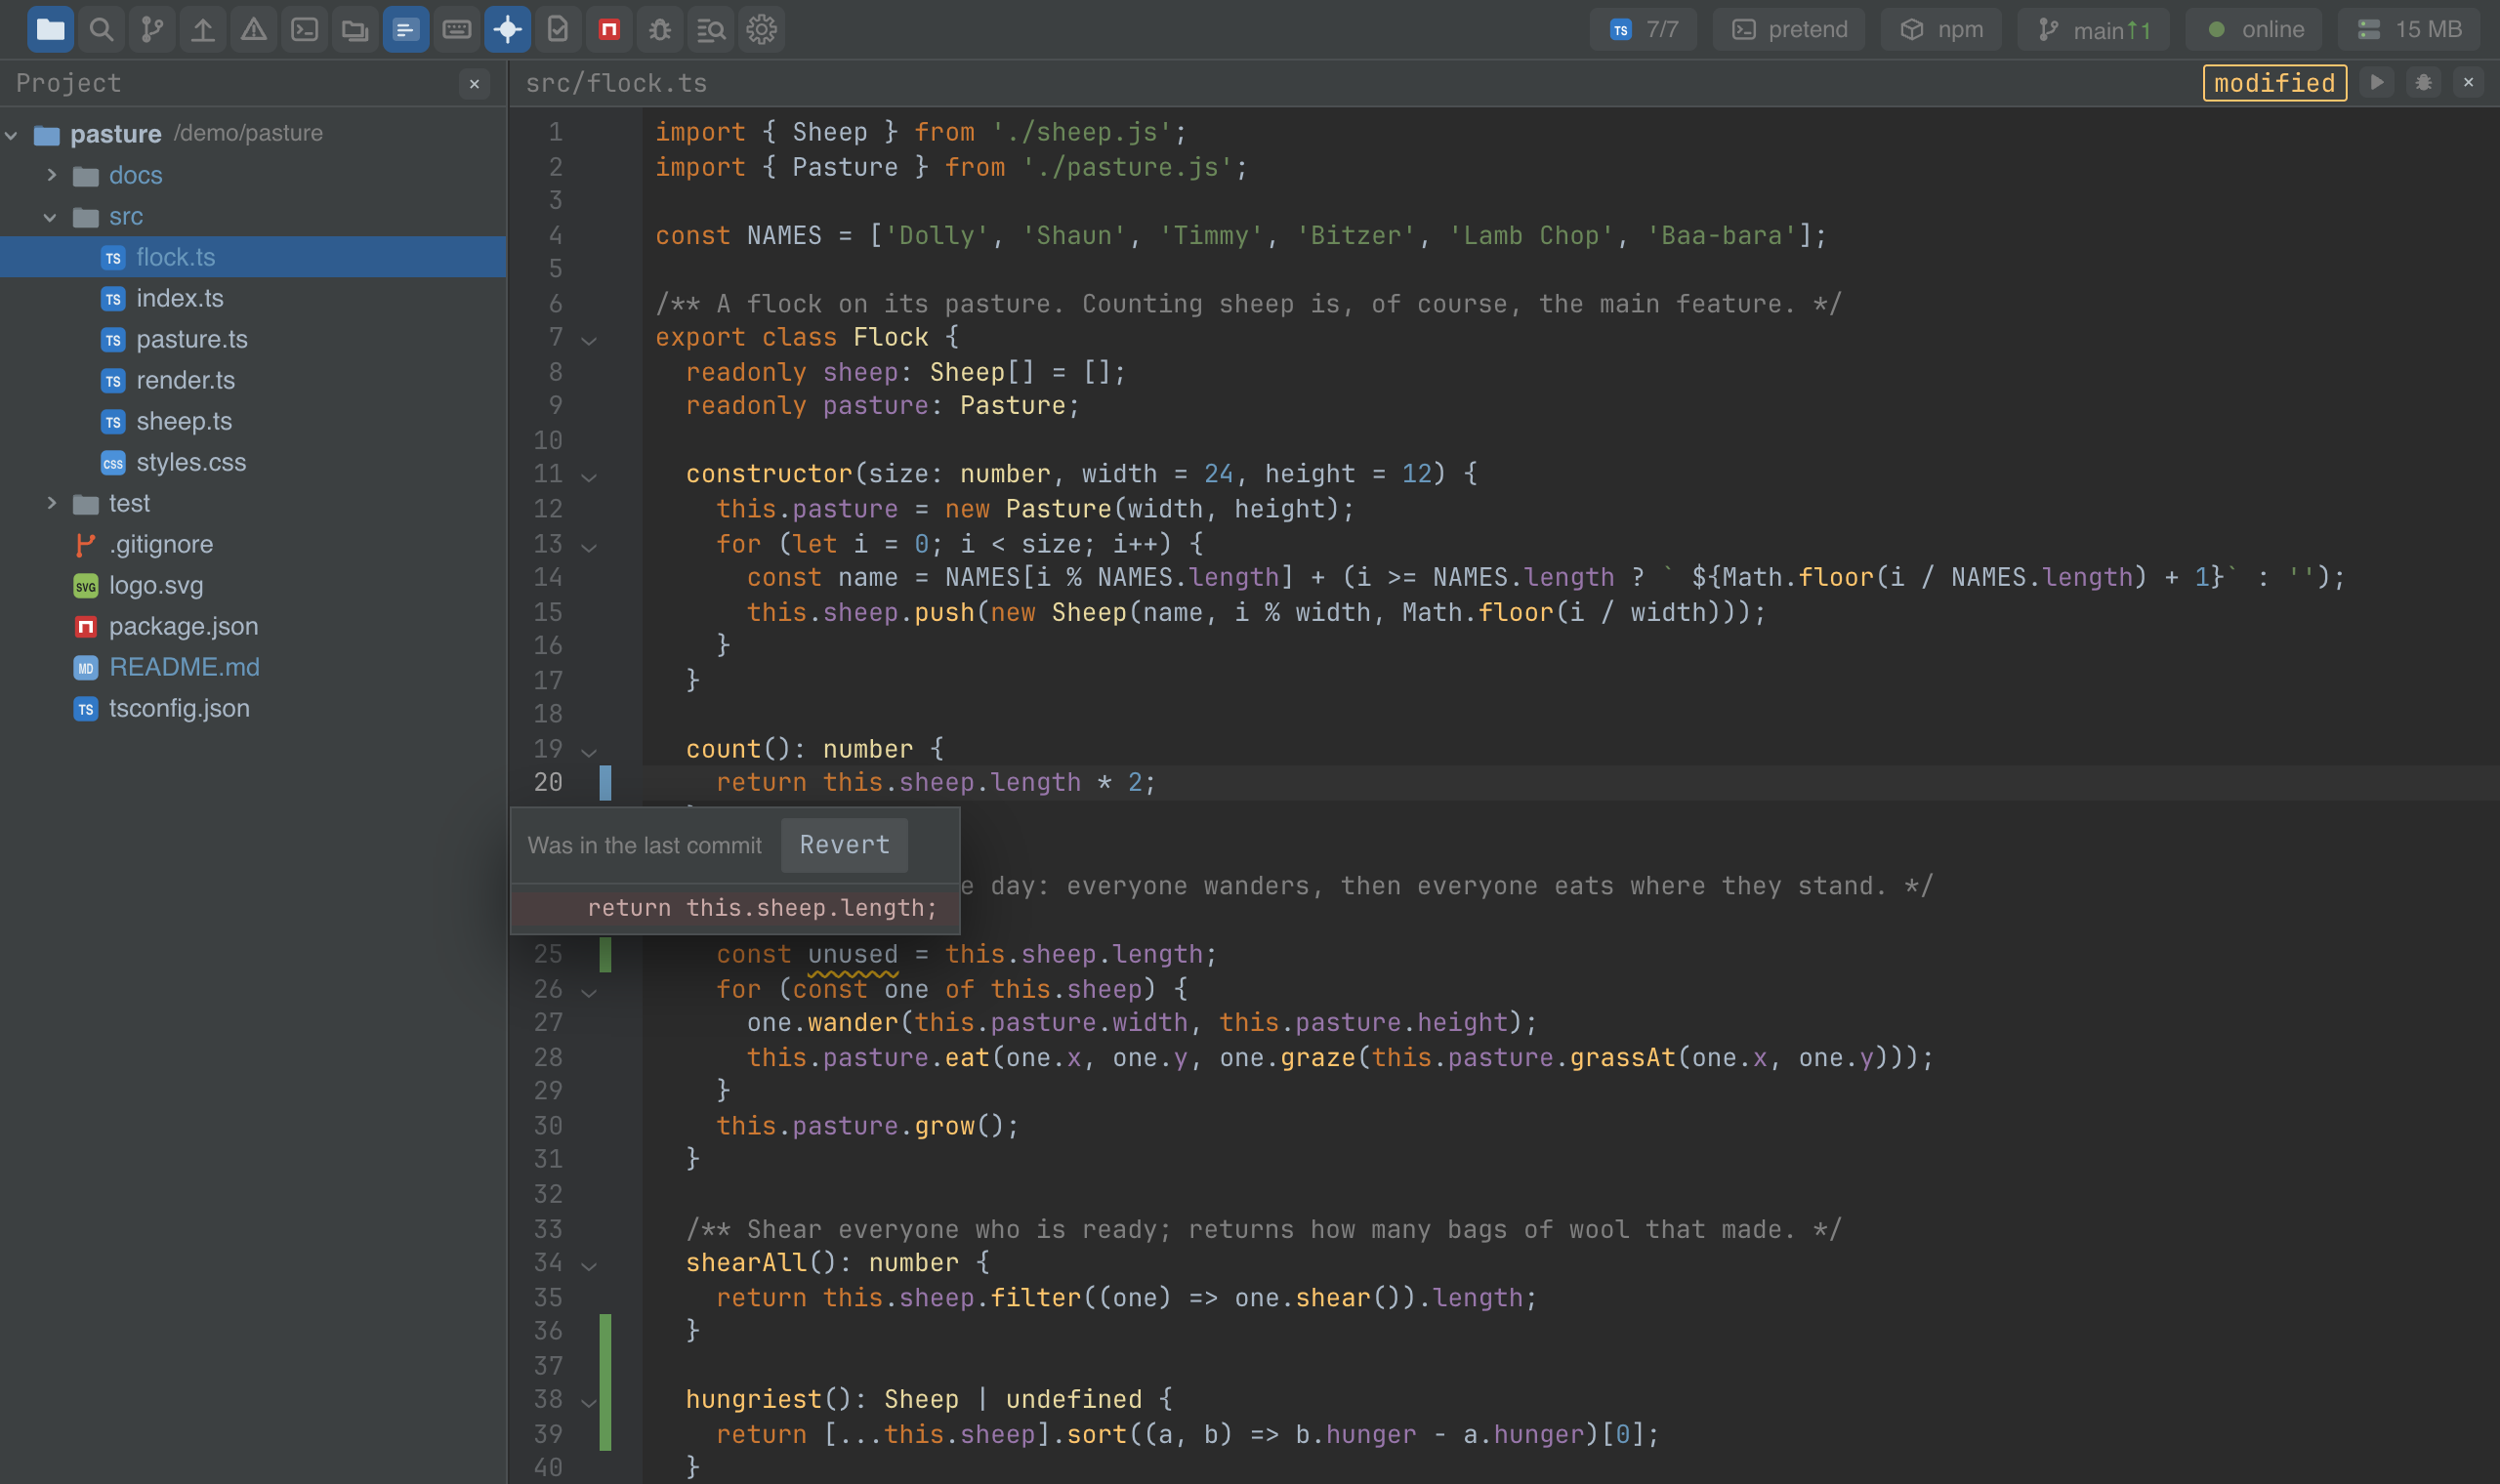The image size is (2500, 1484).
Task: Click the src/flock.ts editor path title
Action: 616,83
